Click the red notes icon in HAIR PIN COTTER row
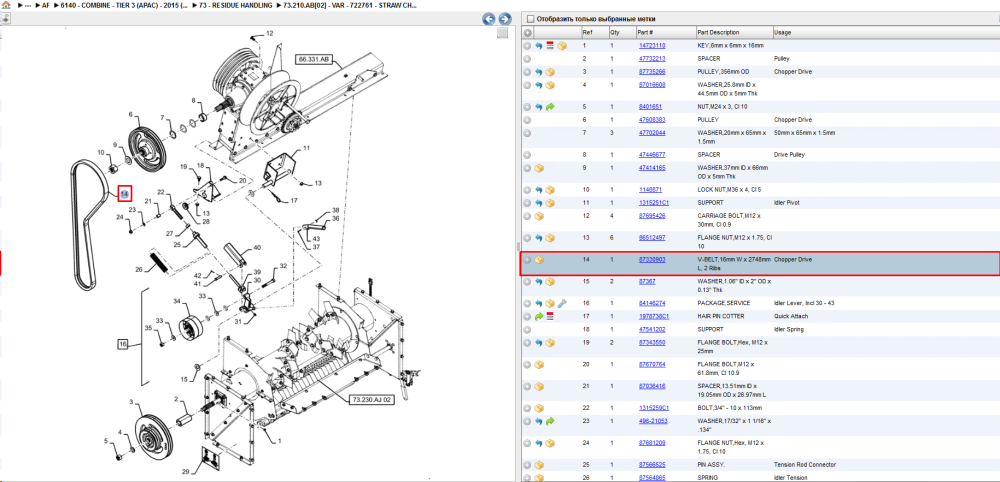The width and height of the screenshot is (1000, 482). 550,317
